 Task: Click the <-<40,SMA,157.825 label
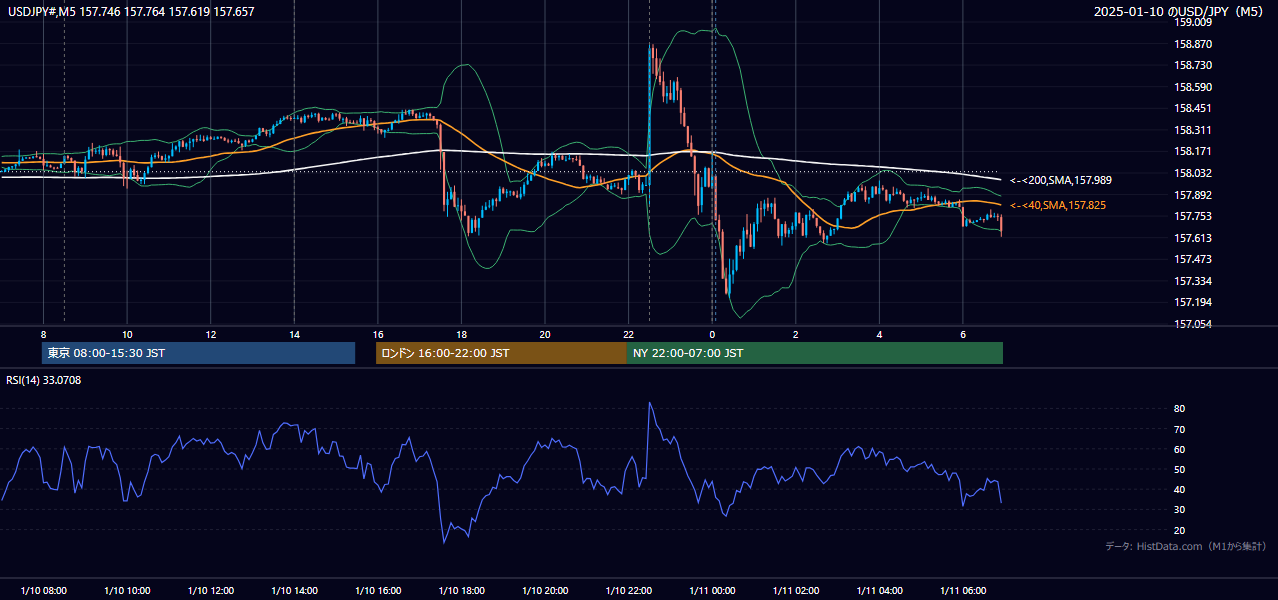1058,205
